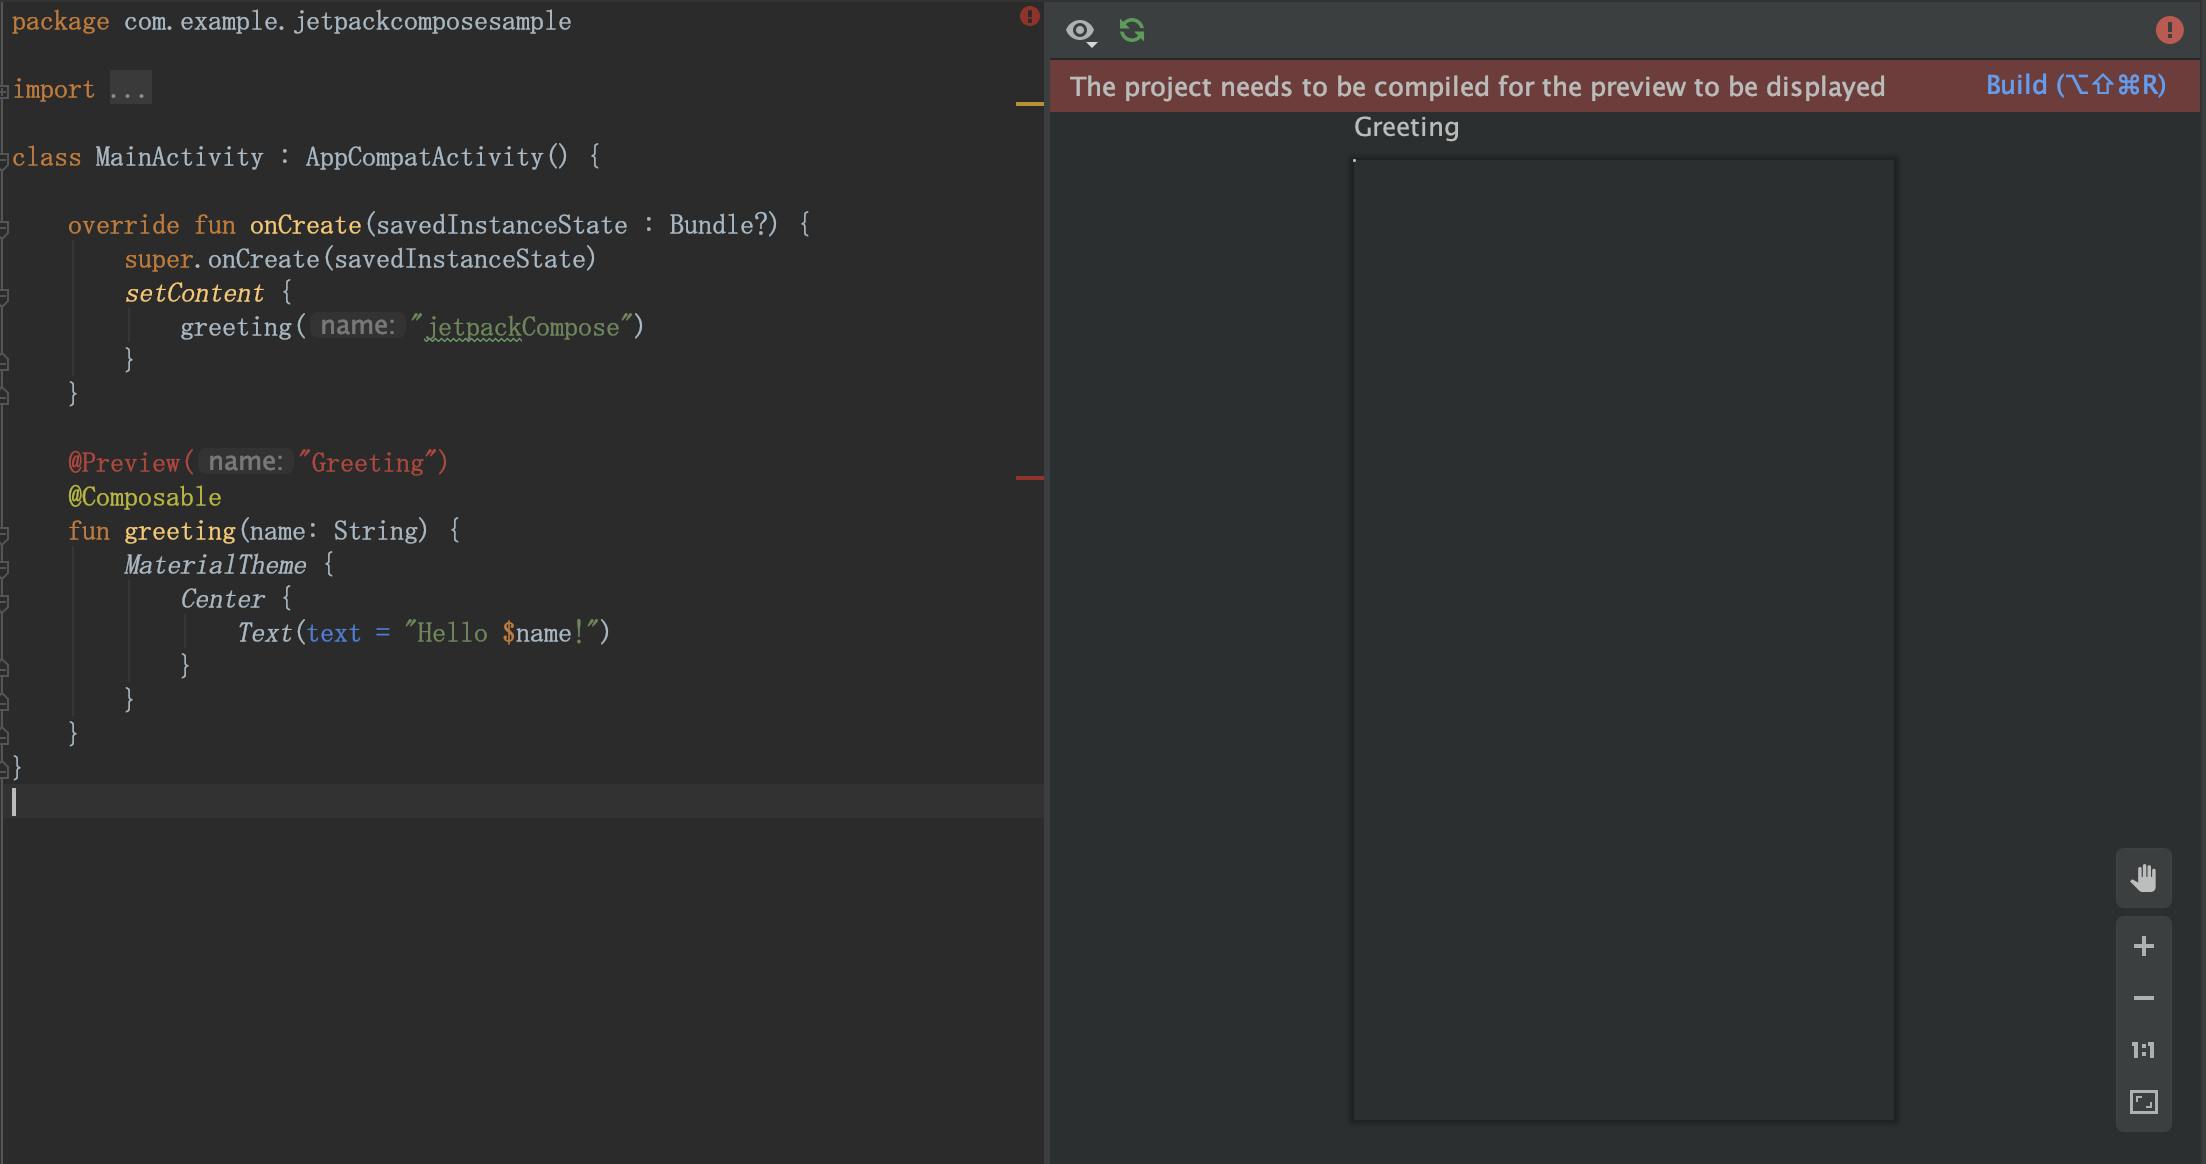The image size is (2206, 1164).
Task: Click the empty Greeting preview frame
Action: [x=1623, y=640]
